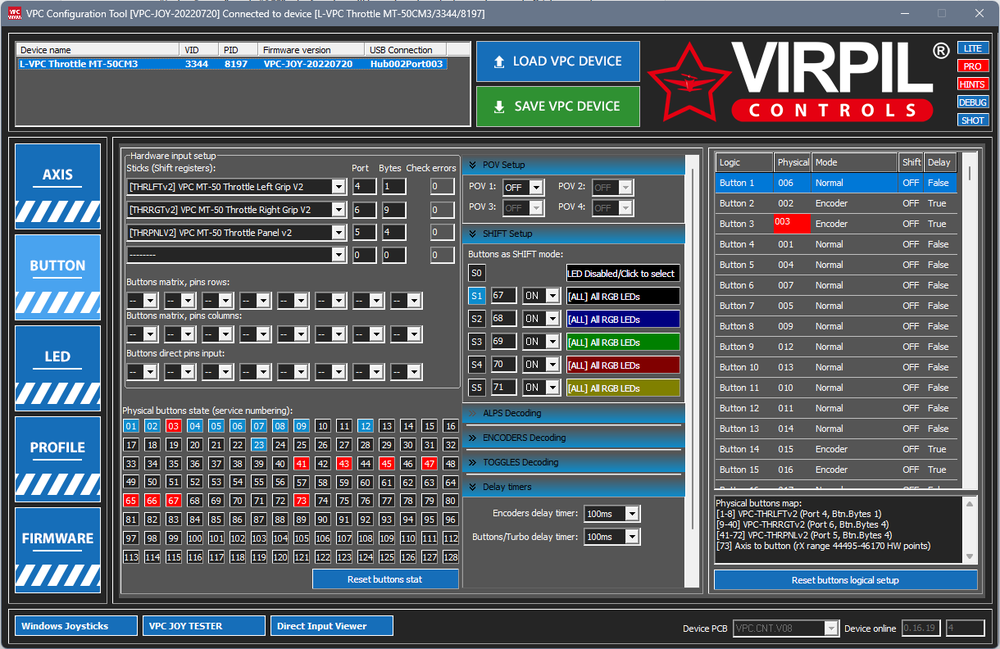Open the PROFILE tab
The height and width of the screenshot is (649, 1000).
(57, 459)
